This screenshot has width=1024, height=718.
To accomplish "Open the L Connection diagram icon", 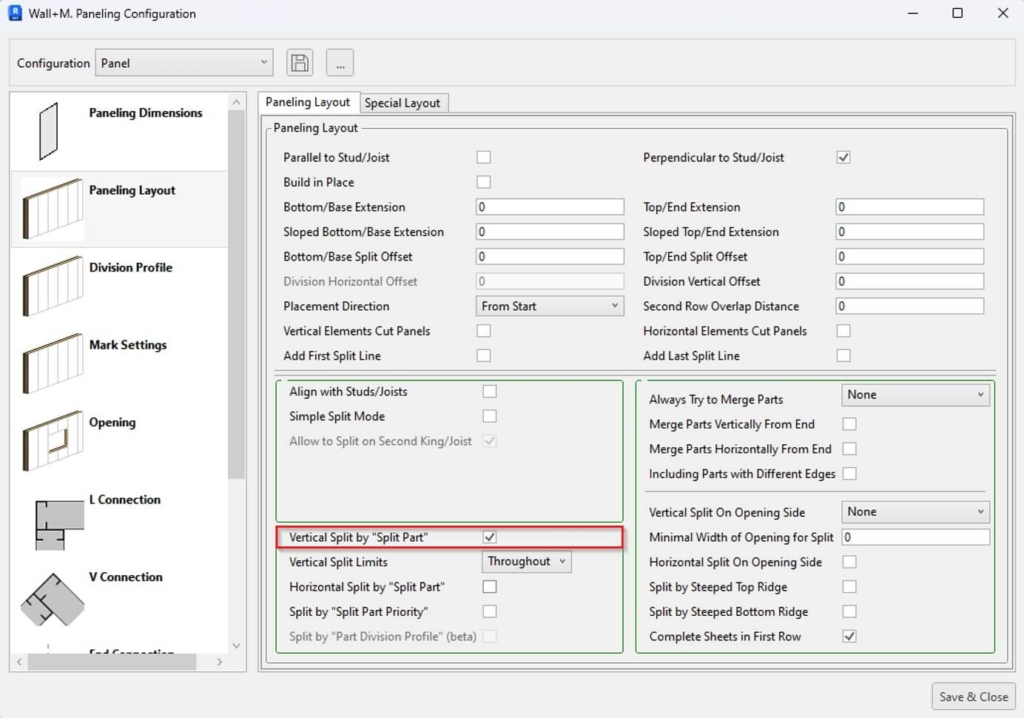I will 59,525.
